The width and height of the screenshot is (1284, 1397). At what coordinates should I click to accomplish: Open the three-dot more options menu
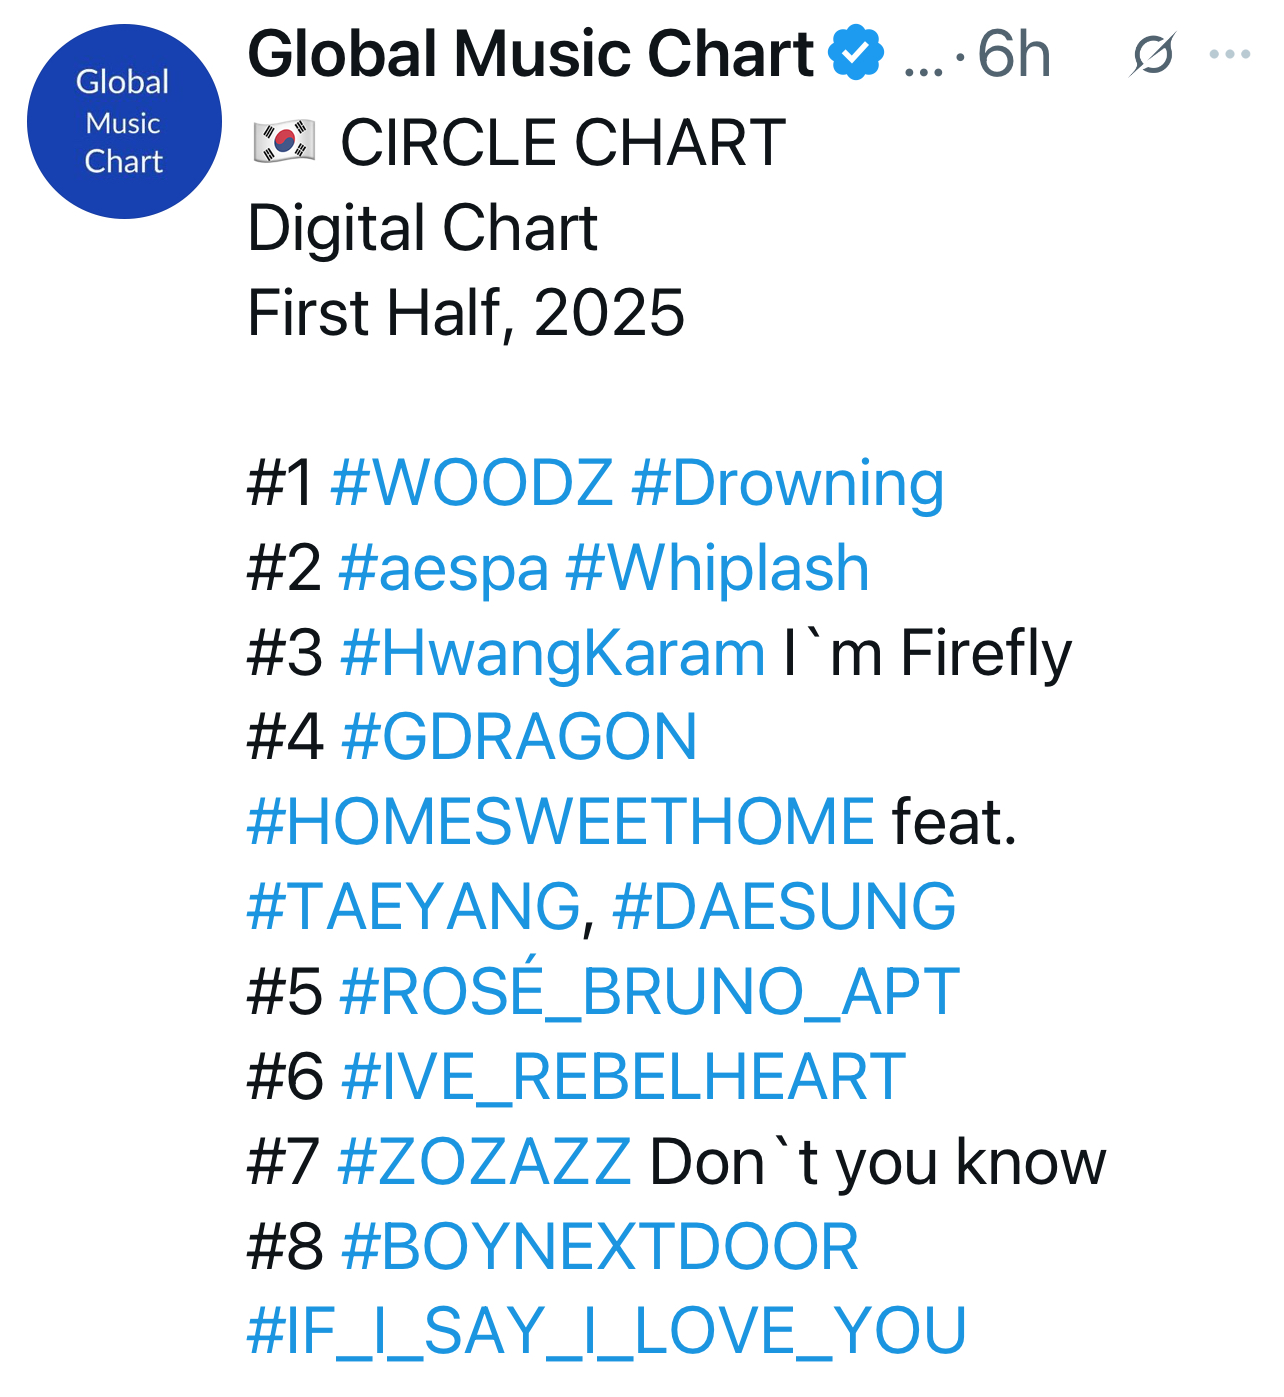tap(1230, 54)
